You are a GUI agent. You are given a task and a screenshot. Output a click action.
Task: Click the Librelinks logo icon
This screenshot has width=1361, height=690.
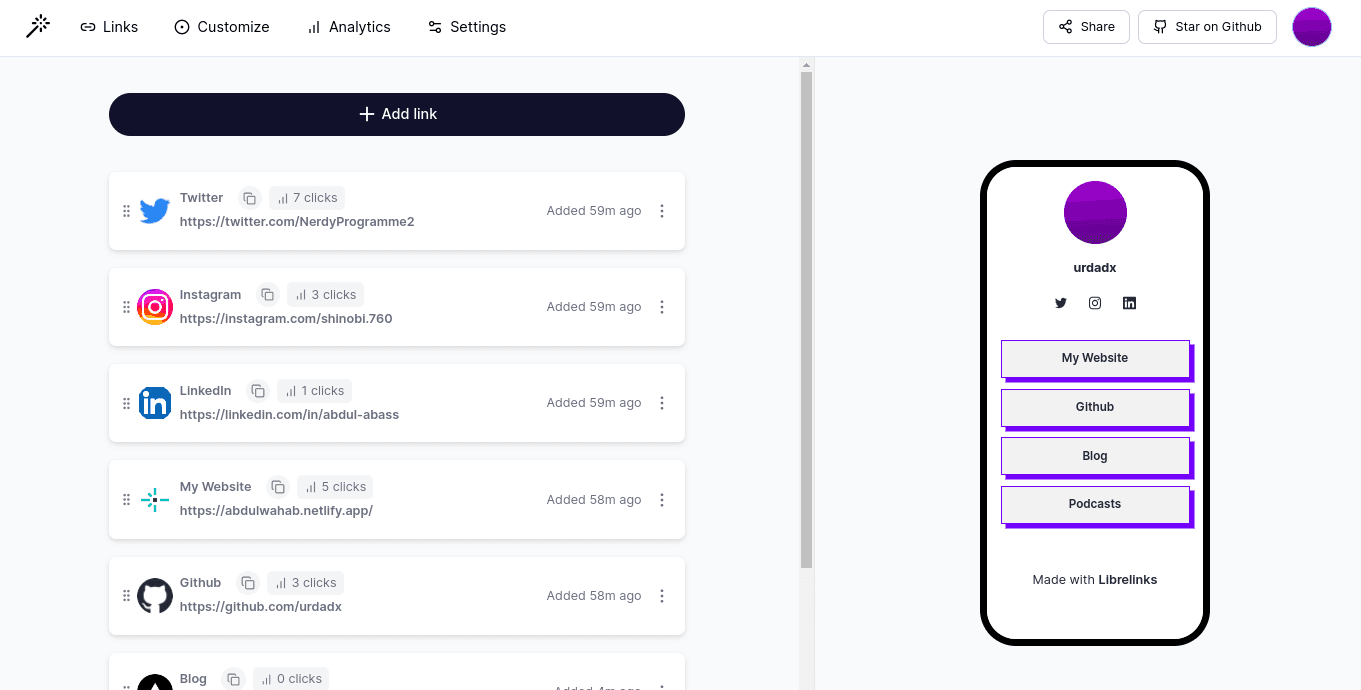click(38, 25)
